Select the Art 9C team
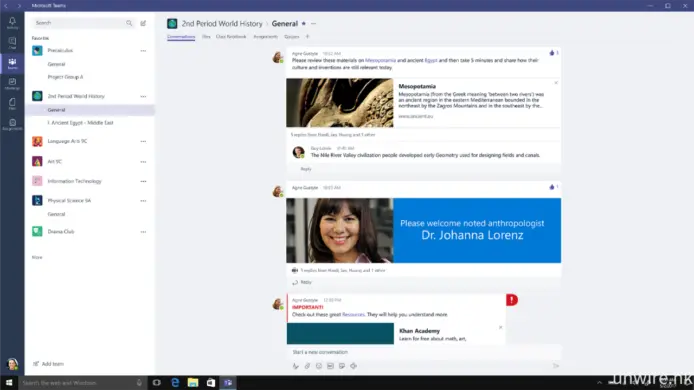This screenshot has height=390, width=694. pos(54,162)
